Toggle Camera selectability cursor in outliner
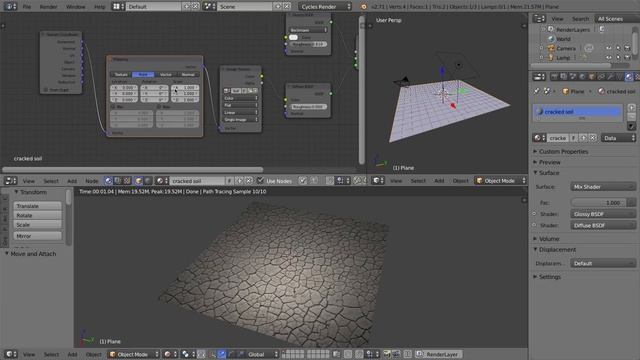The image size is (640, 360). tap(618, 48)
